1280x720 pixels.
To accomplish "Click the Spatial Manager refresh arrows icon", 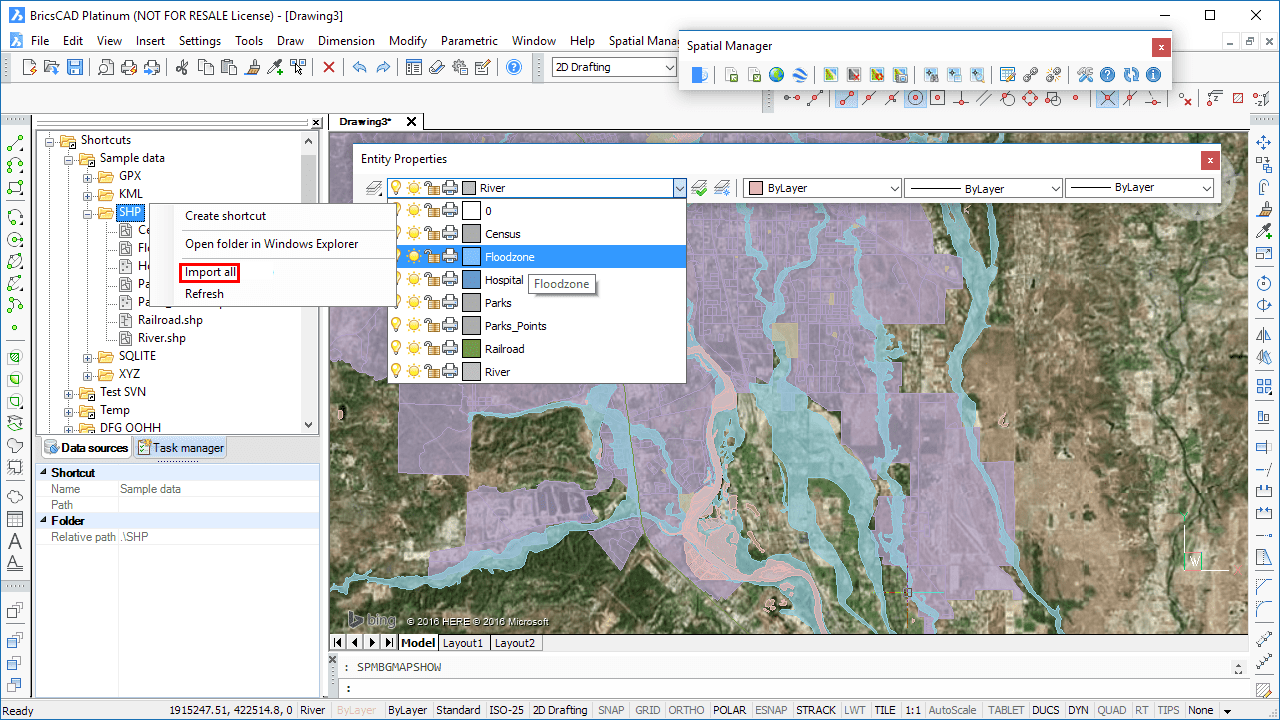I will pyautogui.click(x=1131, y=75).
